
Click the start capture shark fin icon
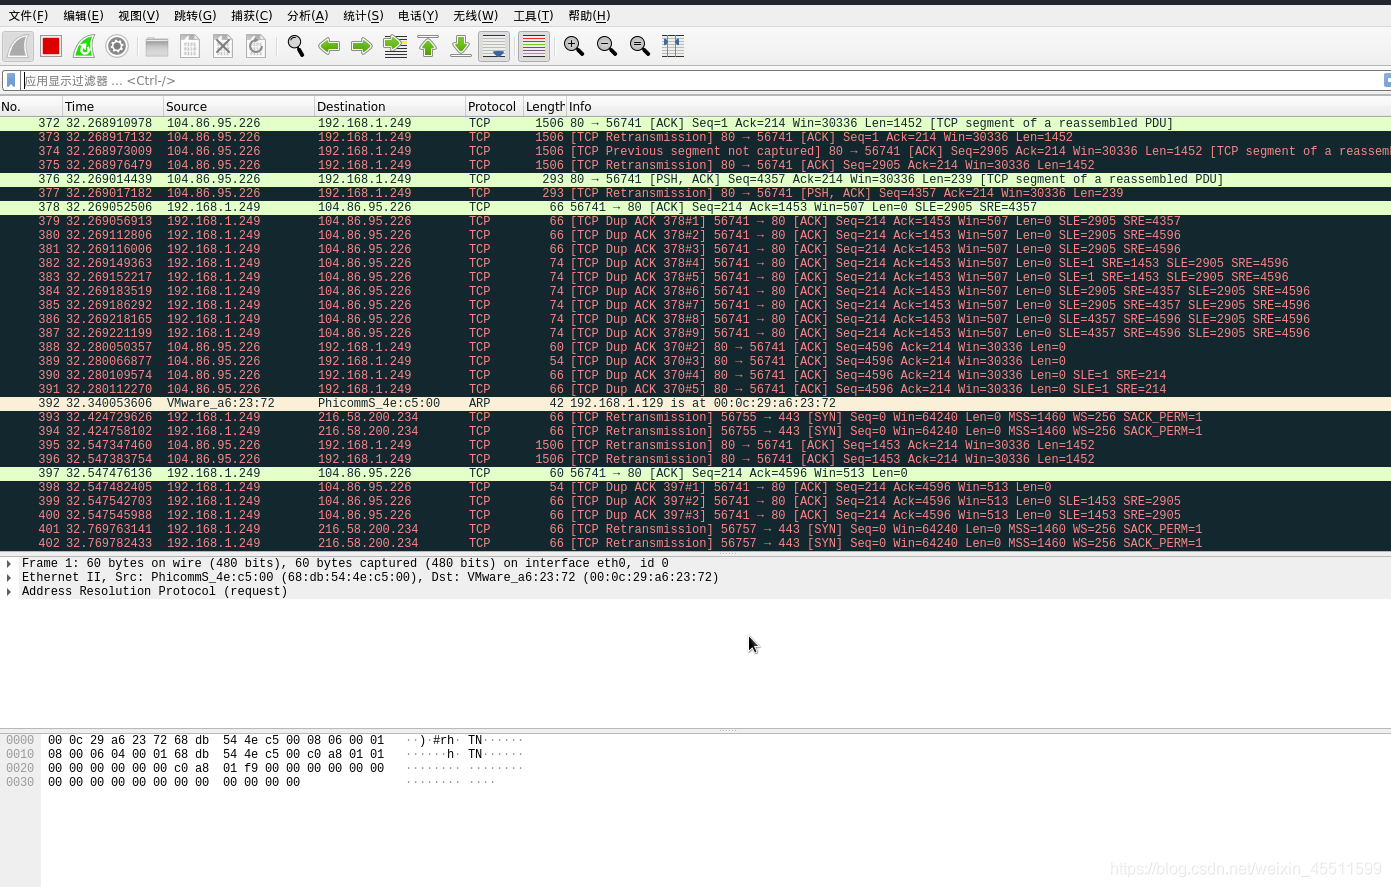[18, 46]
